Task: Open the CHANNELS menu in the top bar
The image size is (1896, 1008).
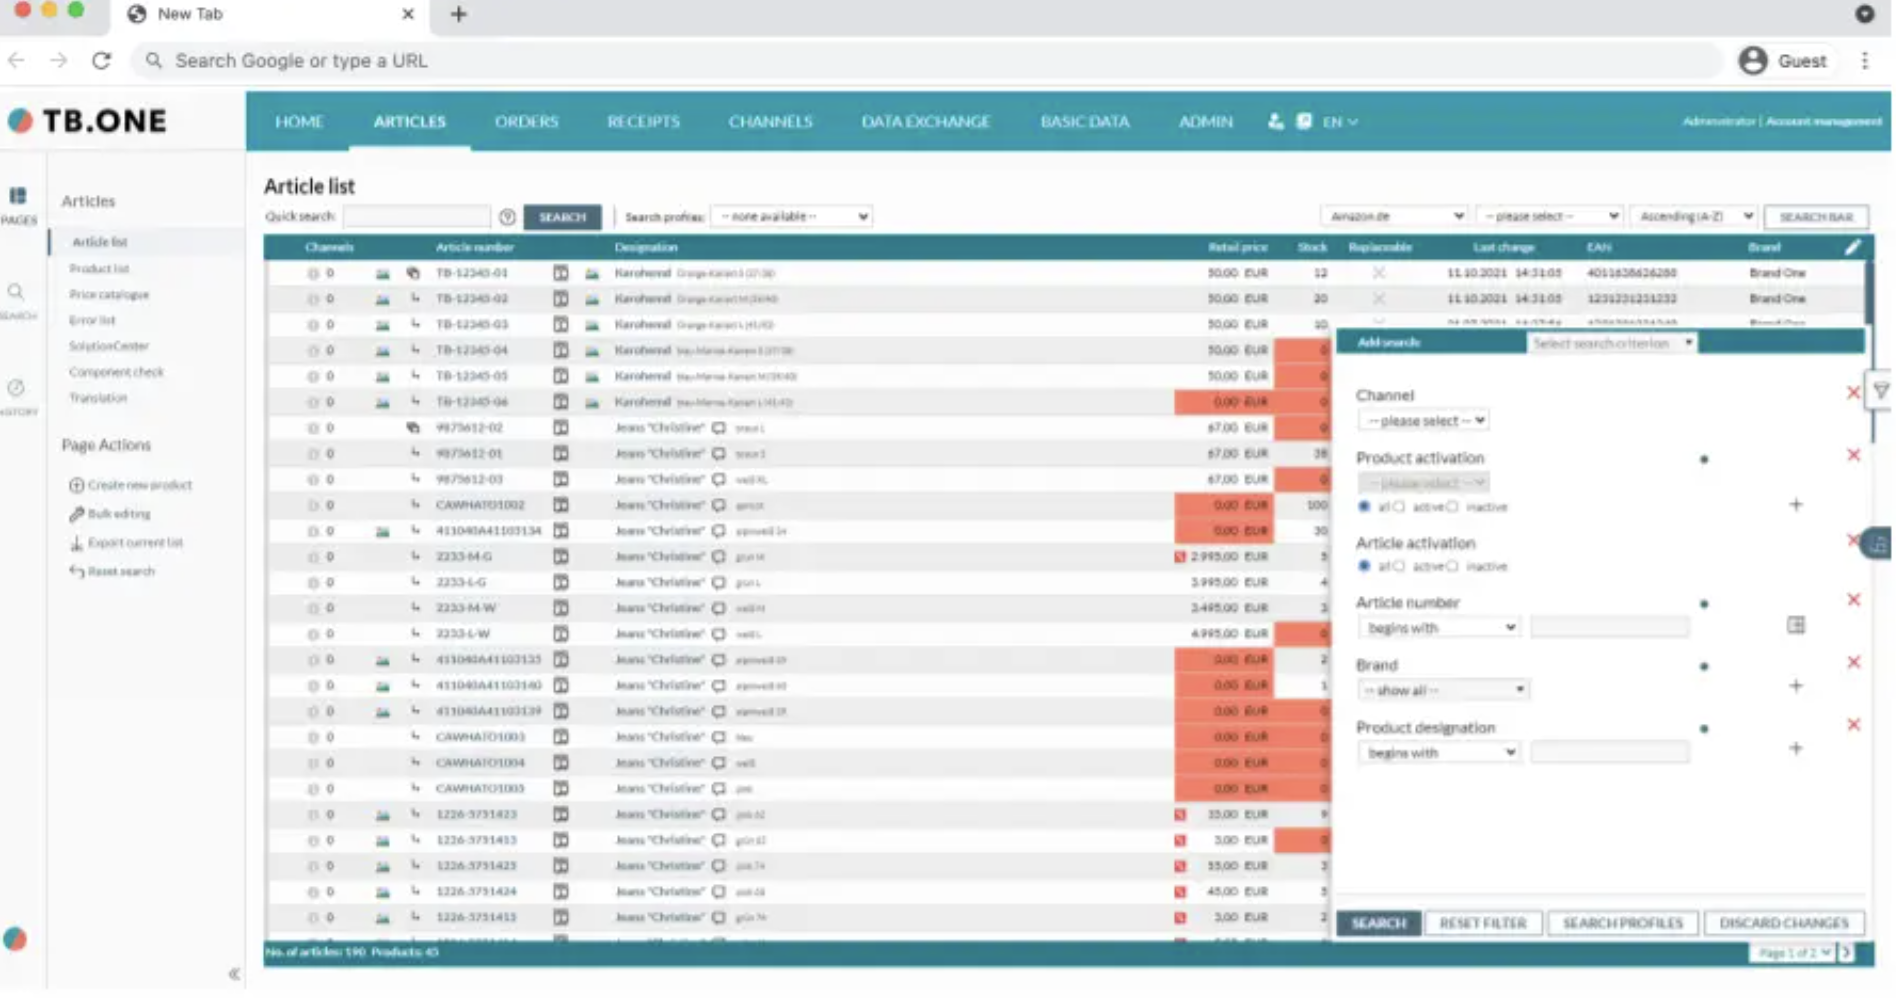Action: [x=768, y=121]
